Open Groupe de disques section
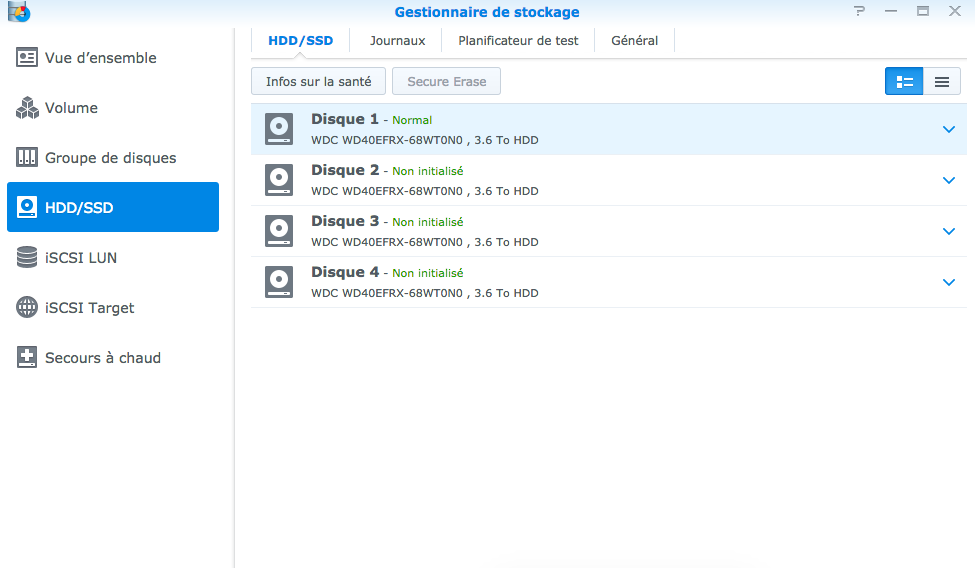The width and height of the screenshot is (975, 568). (x=113, y=157)
